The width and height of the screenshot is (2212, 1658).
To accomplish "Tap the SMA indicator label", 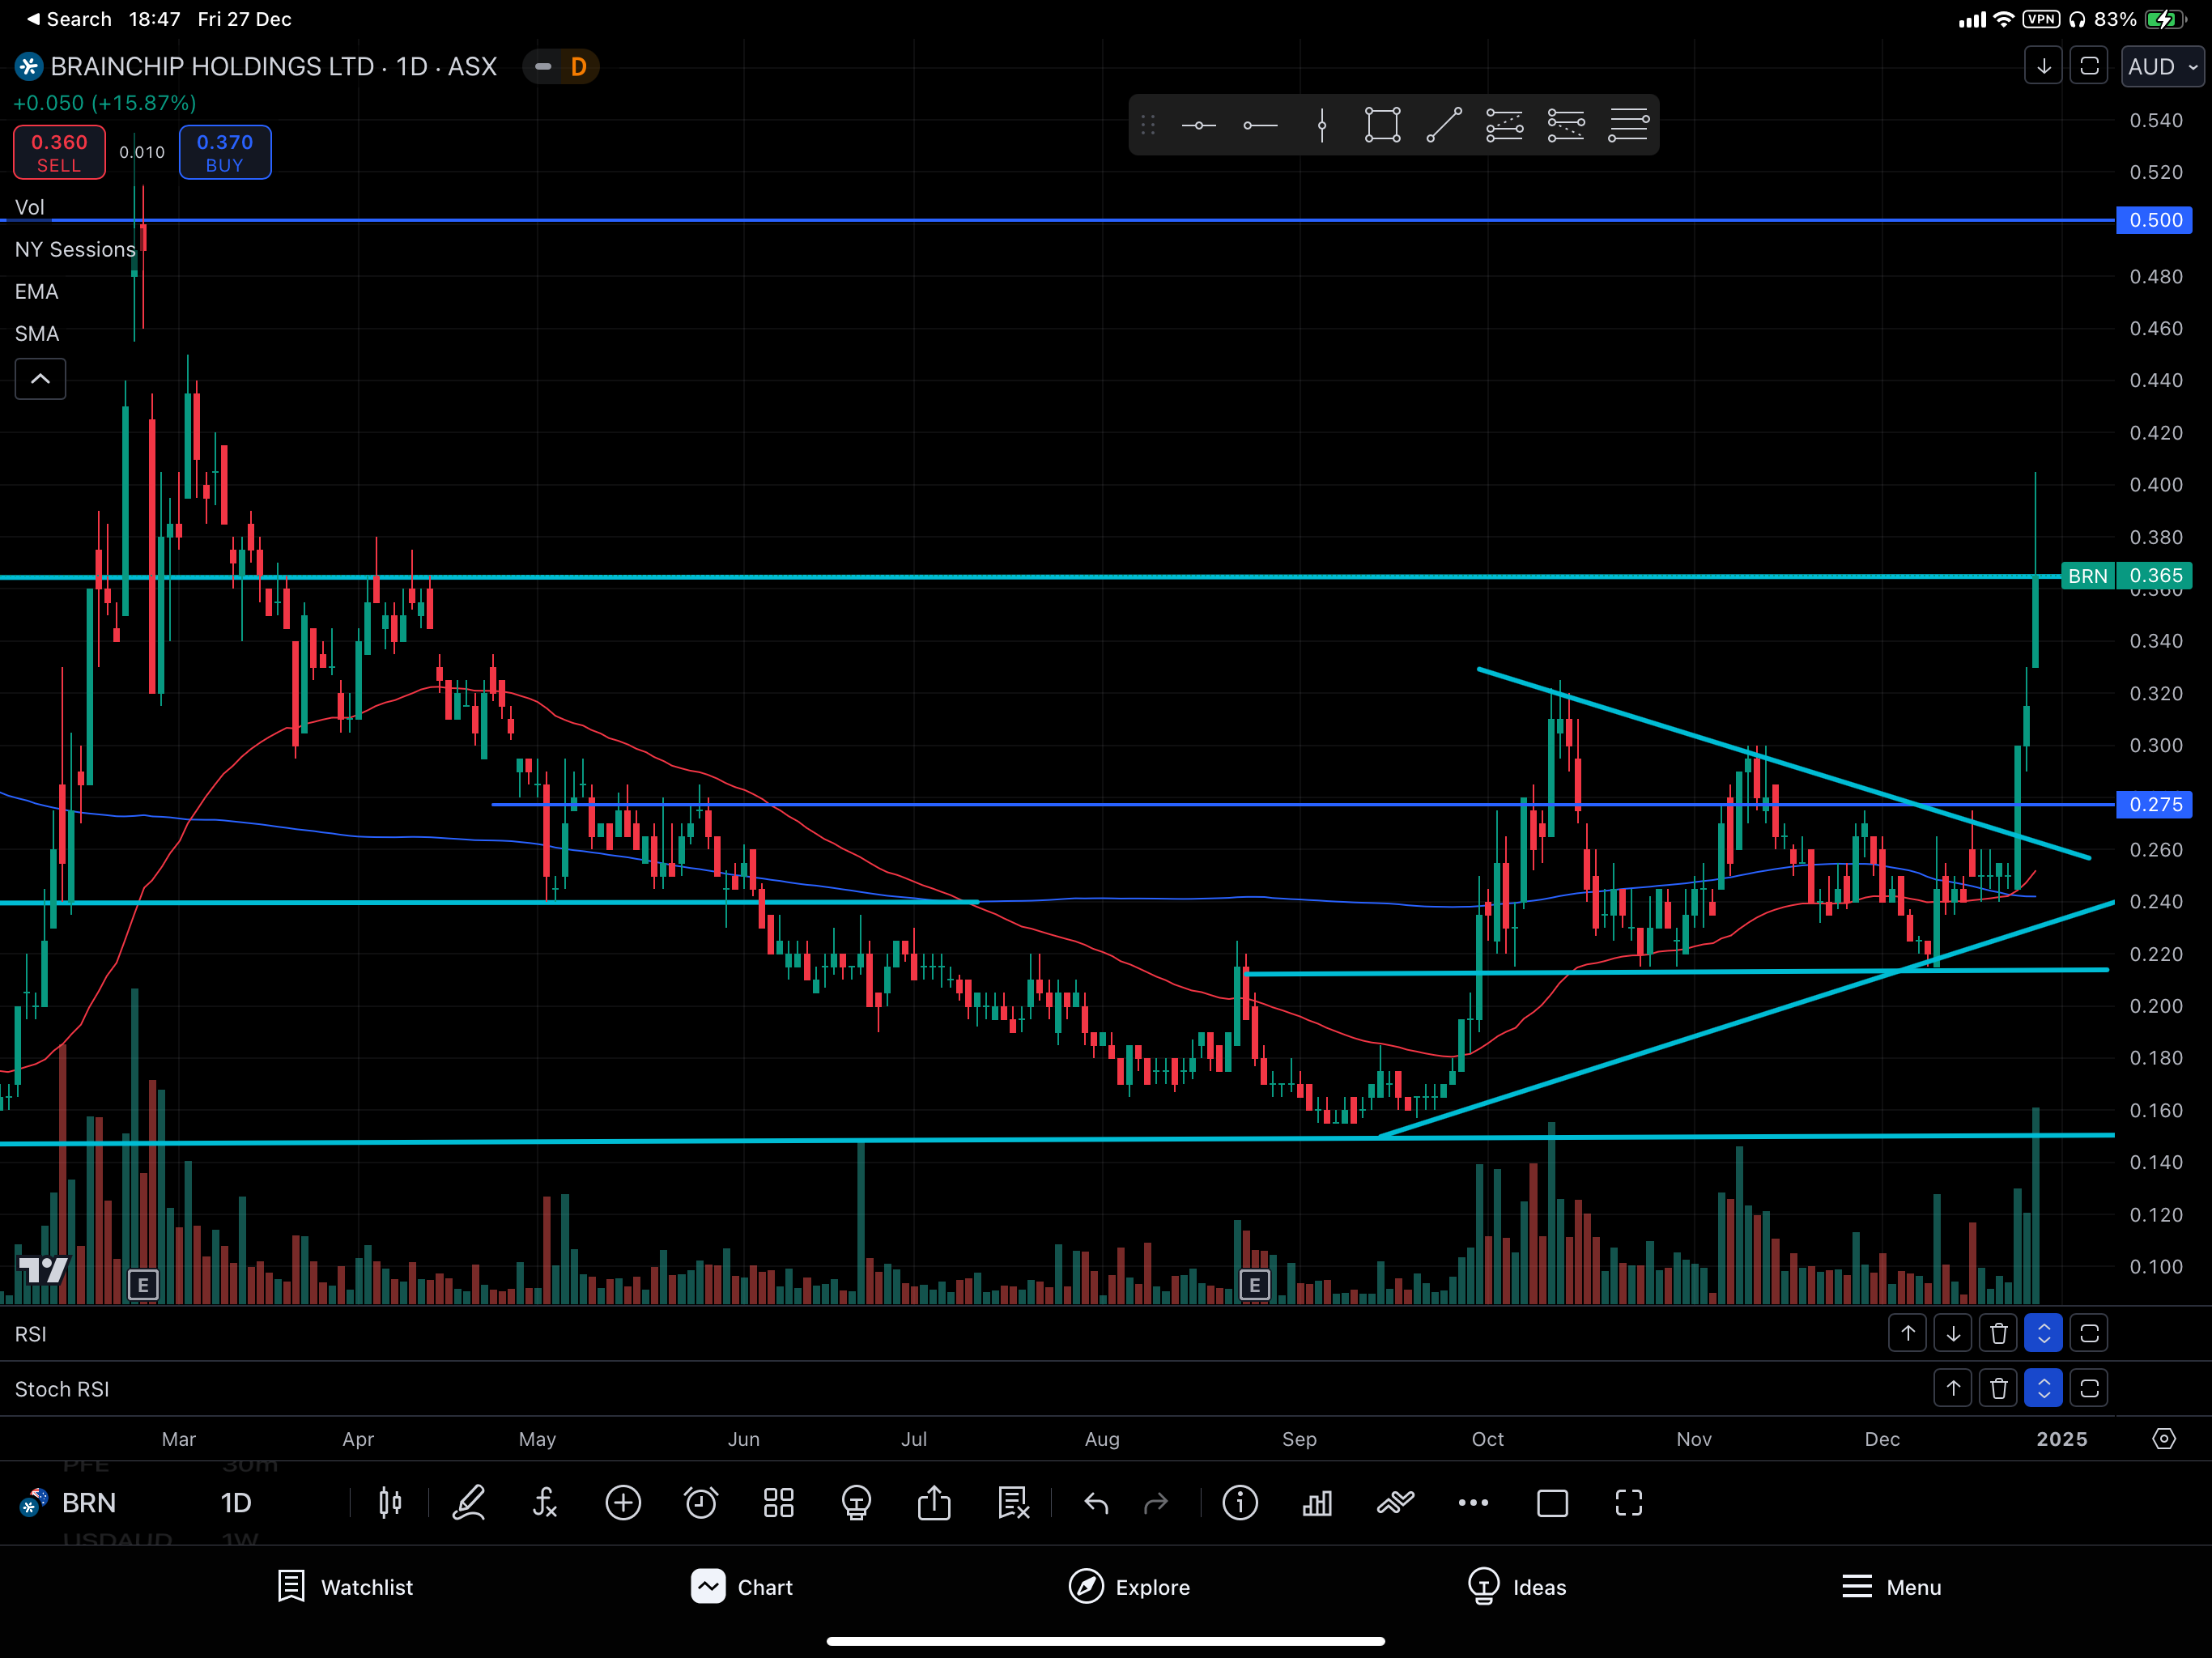I will click(36, 333).
